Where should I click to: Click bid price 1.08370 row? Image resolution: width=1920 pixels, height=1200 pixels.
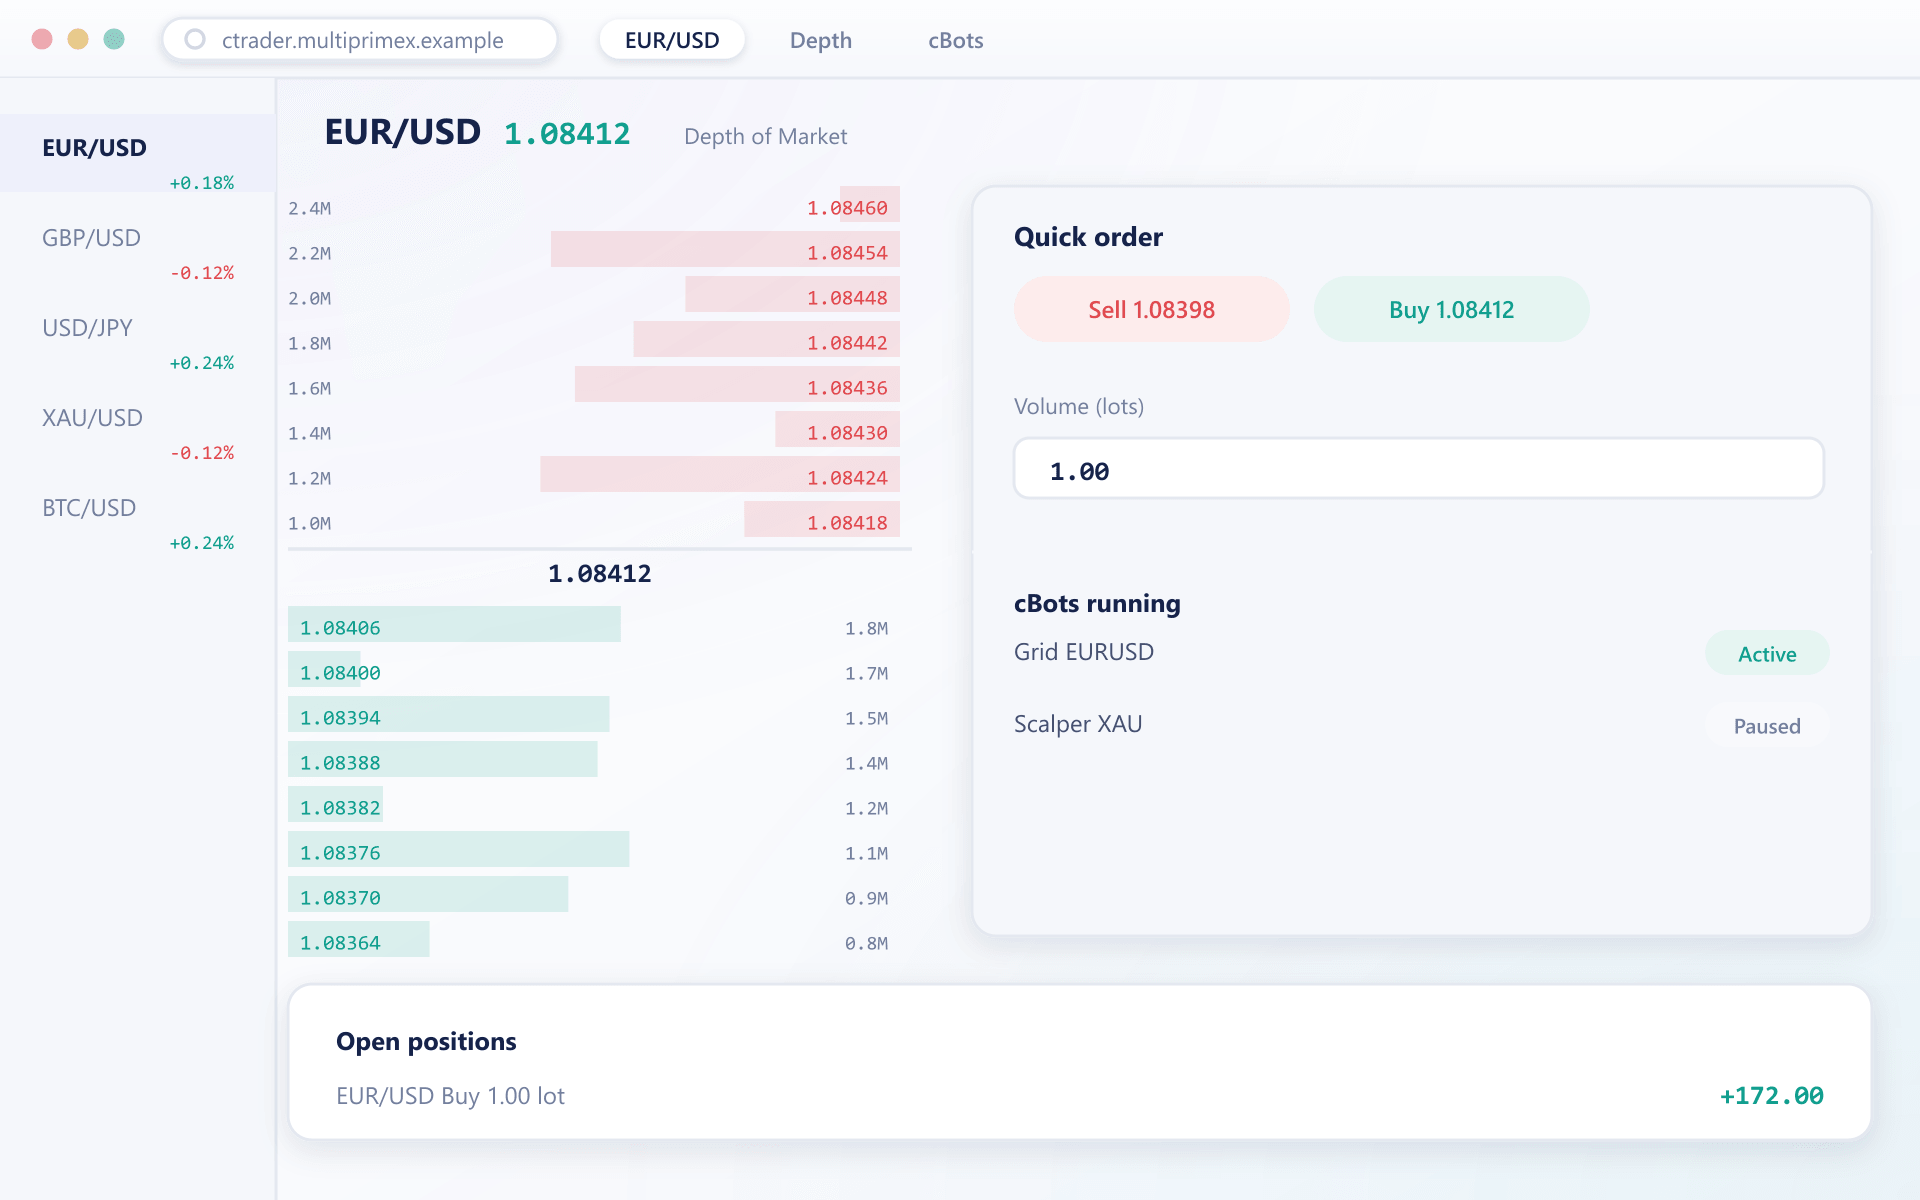(x=594, y=894)
